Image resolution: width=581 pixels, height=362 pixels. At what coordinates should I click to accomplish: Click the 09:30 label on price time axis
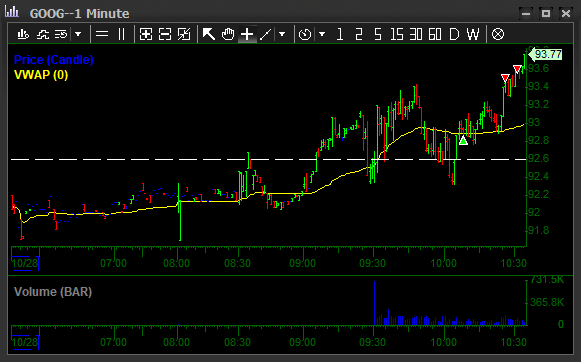click(x=372, y=263)
